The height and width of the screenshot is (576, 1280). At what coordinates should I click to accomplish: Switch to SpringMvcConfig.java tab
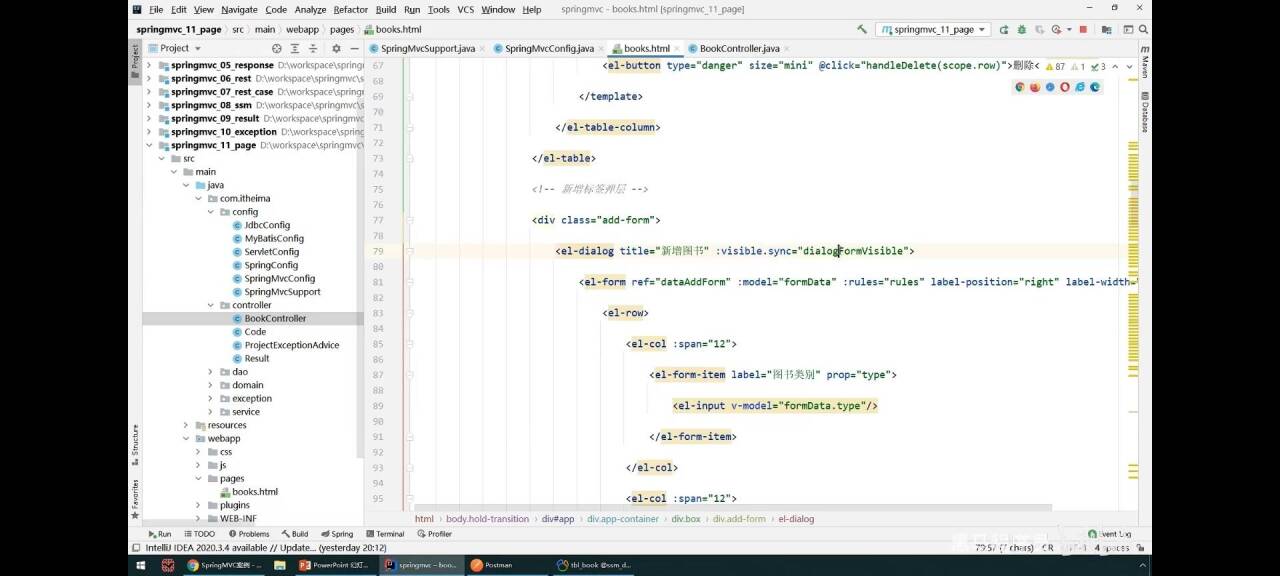tap(549, 48)
